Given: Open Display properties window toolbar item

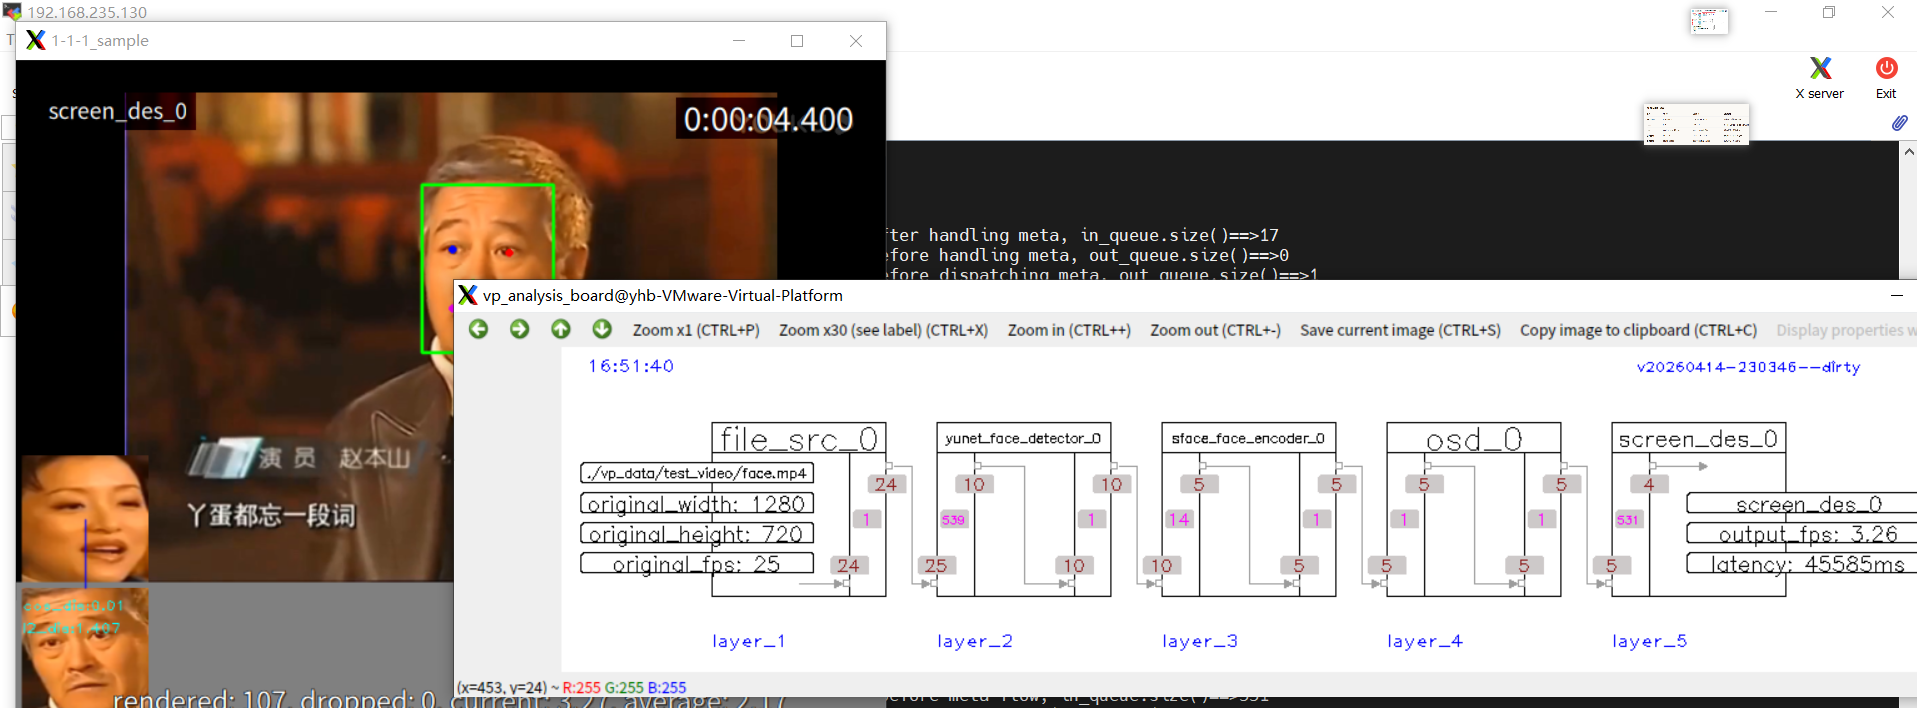Looking at the screenshot, I should tap(1846, 330).
